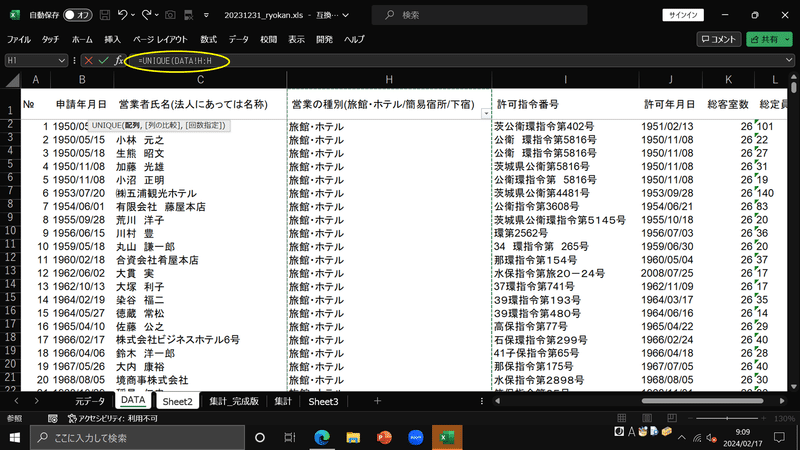This screenshot has width=800, height=450.
Task: Toggle the 自動保存 autosave switch
Action: [77, 15]
